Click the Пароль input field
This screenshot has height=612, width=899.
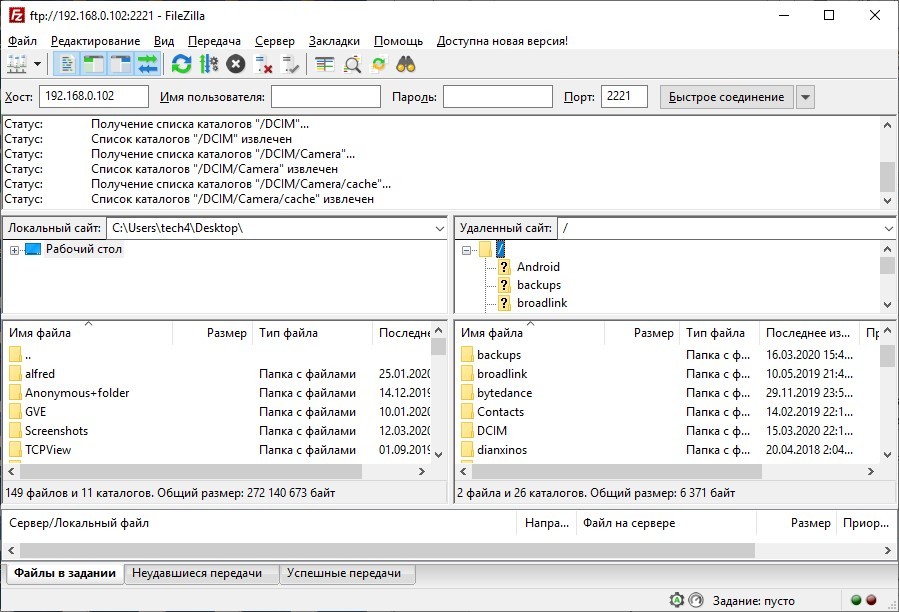click(x=498, y=96)
